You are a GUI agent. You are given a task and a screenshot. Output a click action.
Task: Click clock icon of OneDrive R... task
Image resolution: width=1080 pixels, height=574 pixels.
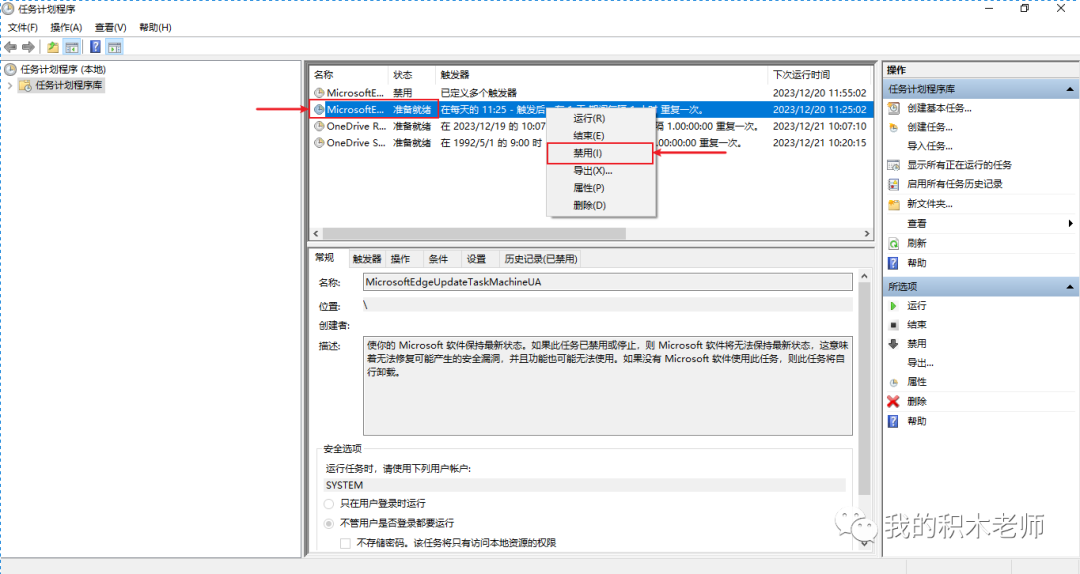[319, 126]
